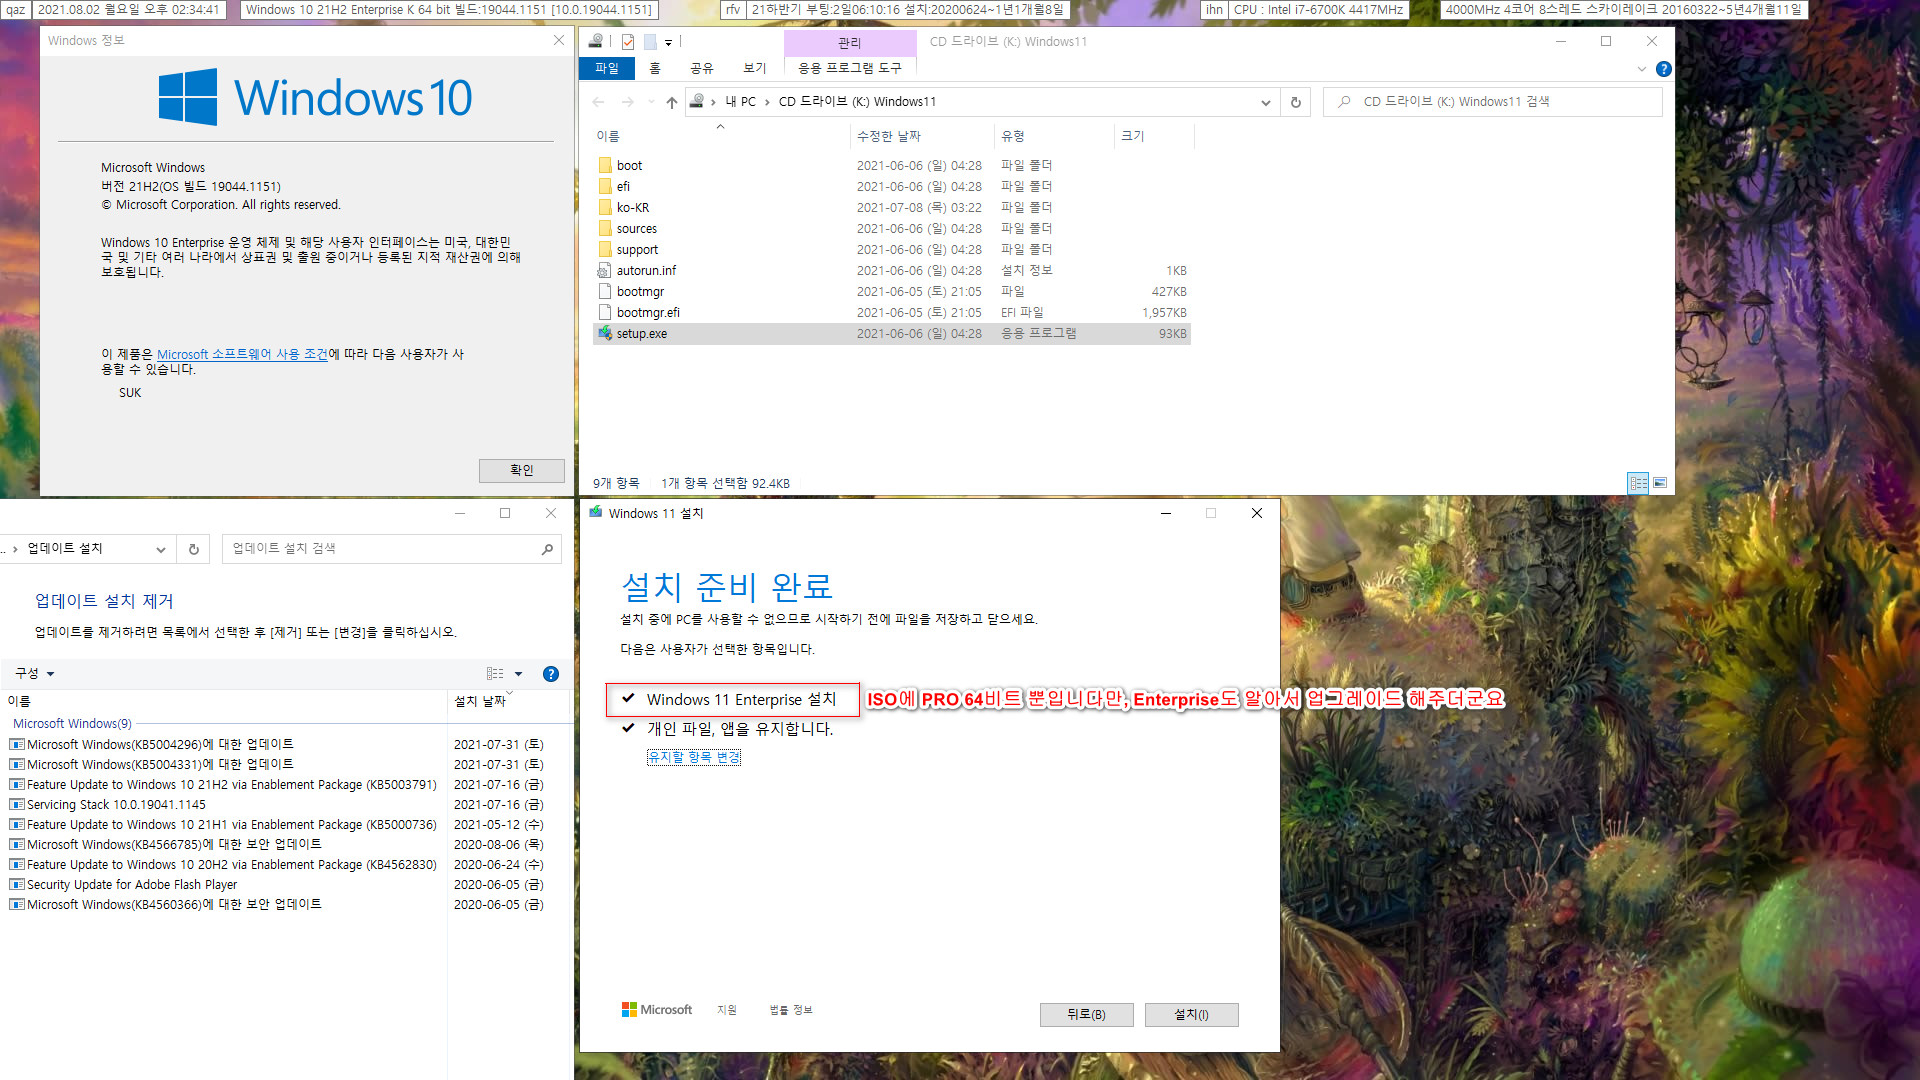Image resolution: width=1920 pixels, height=1080 pixels.
Task: Click the New Folder icon in Explorer's quick access toolbar
Action: (650, 42)
